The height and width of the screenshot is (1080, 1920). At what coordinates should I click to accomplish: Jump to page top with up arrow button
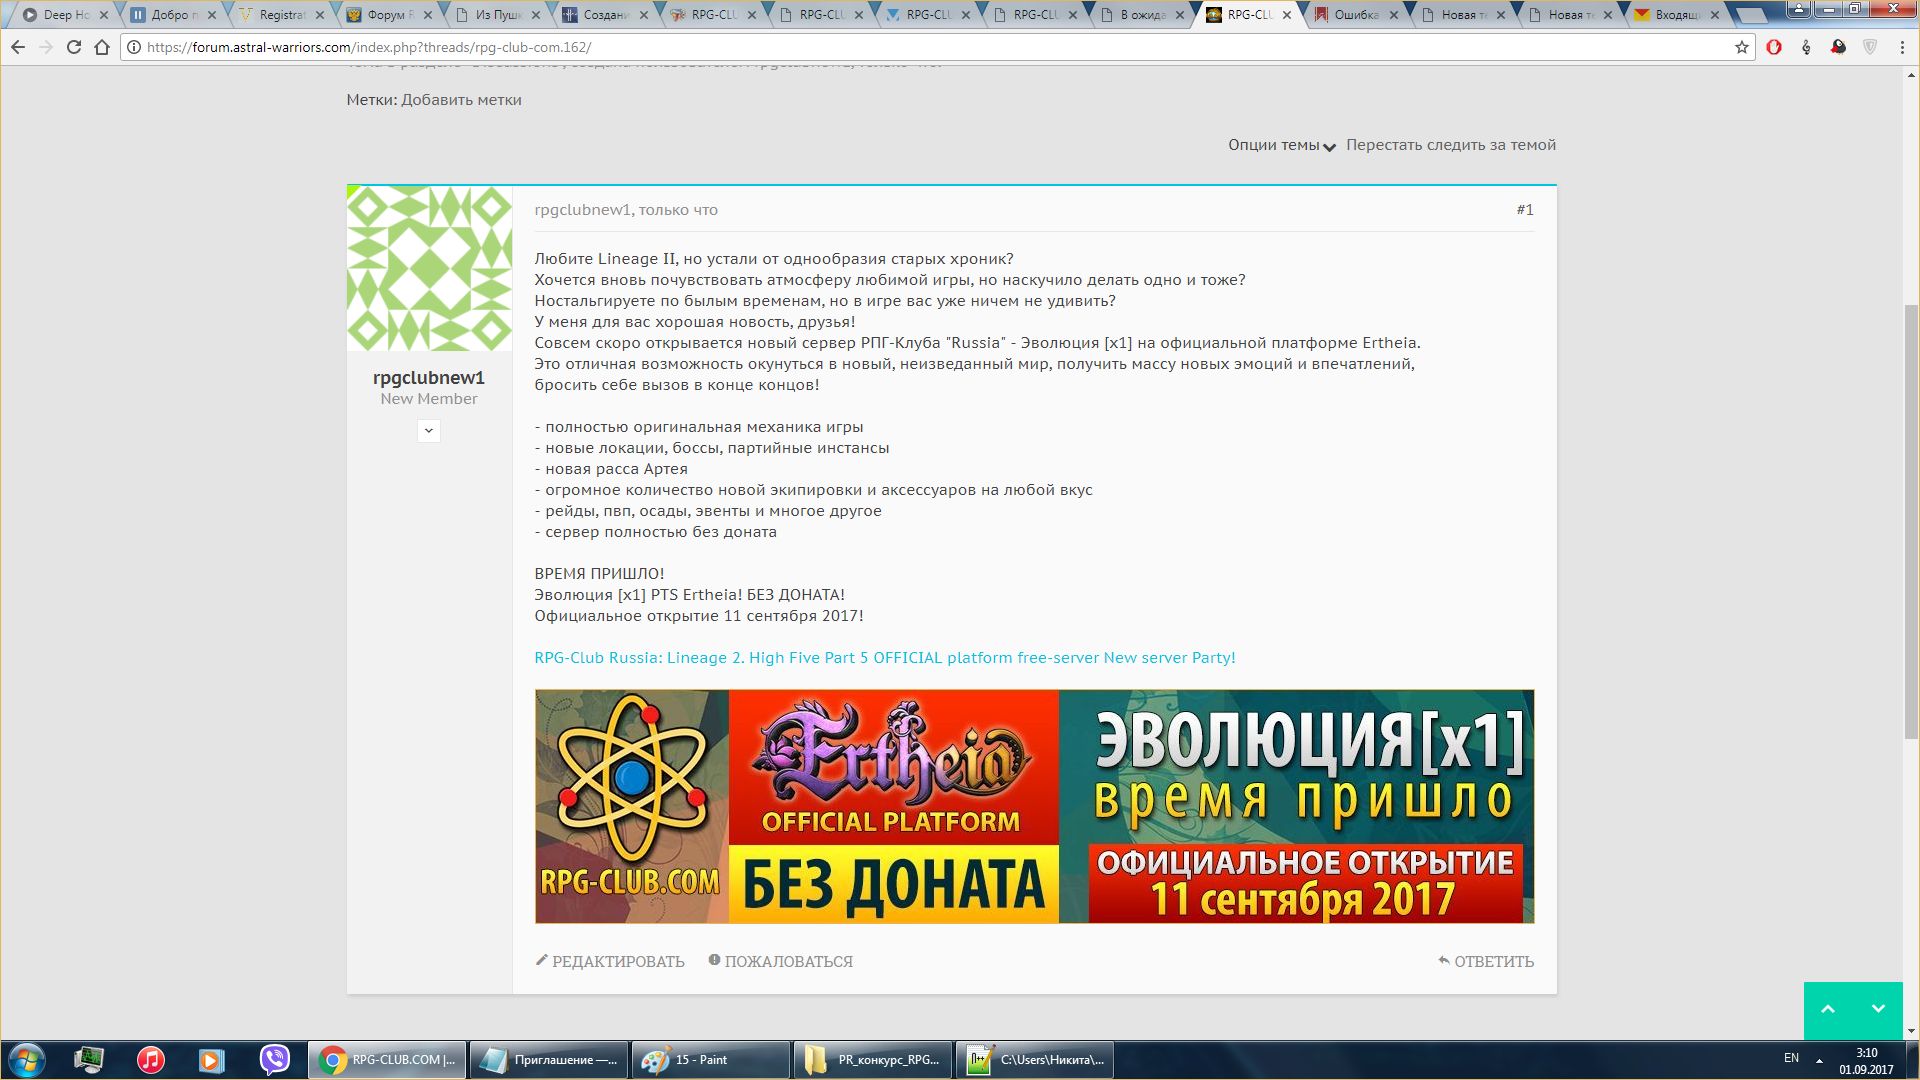click(1828, 1010)
